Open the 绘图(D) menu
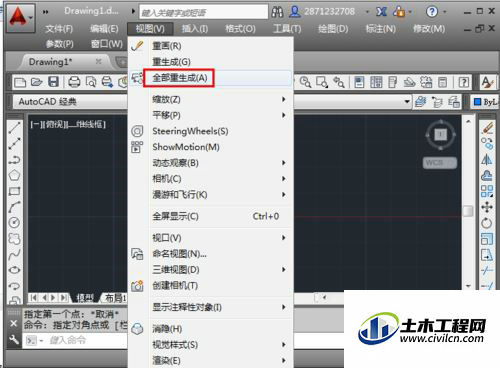This screenshot has height=368, width=500. click(x=333, y=29)
